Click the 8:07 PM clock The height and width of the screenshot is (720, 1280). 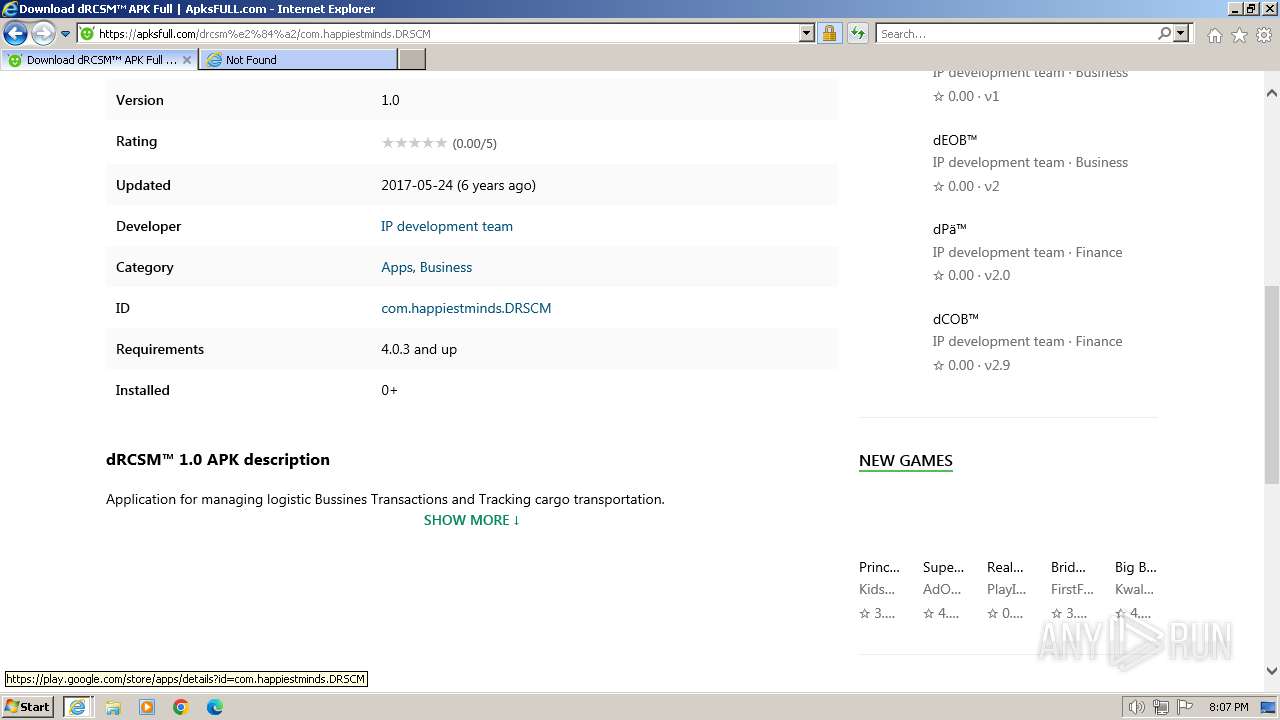(x=1228, y=707)
